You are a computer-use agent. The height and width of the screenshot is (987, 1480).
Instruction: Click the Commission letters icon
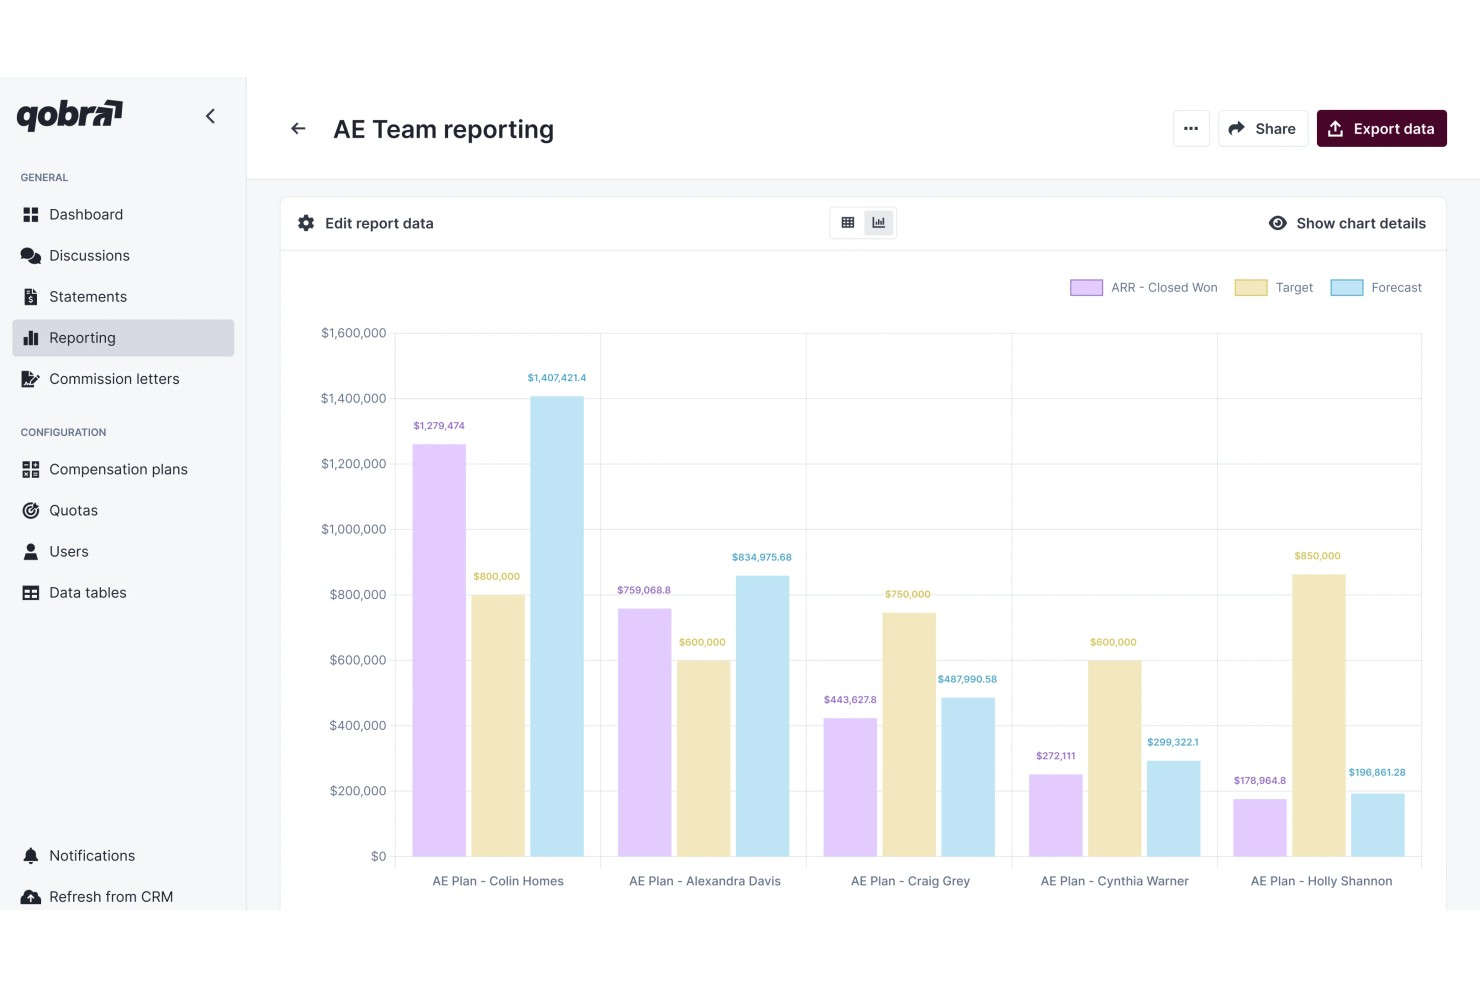click(x=31, y=379)
